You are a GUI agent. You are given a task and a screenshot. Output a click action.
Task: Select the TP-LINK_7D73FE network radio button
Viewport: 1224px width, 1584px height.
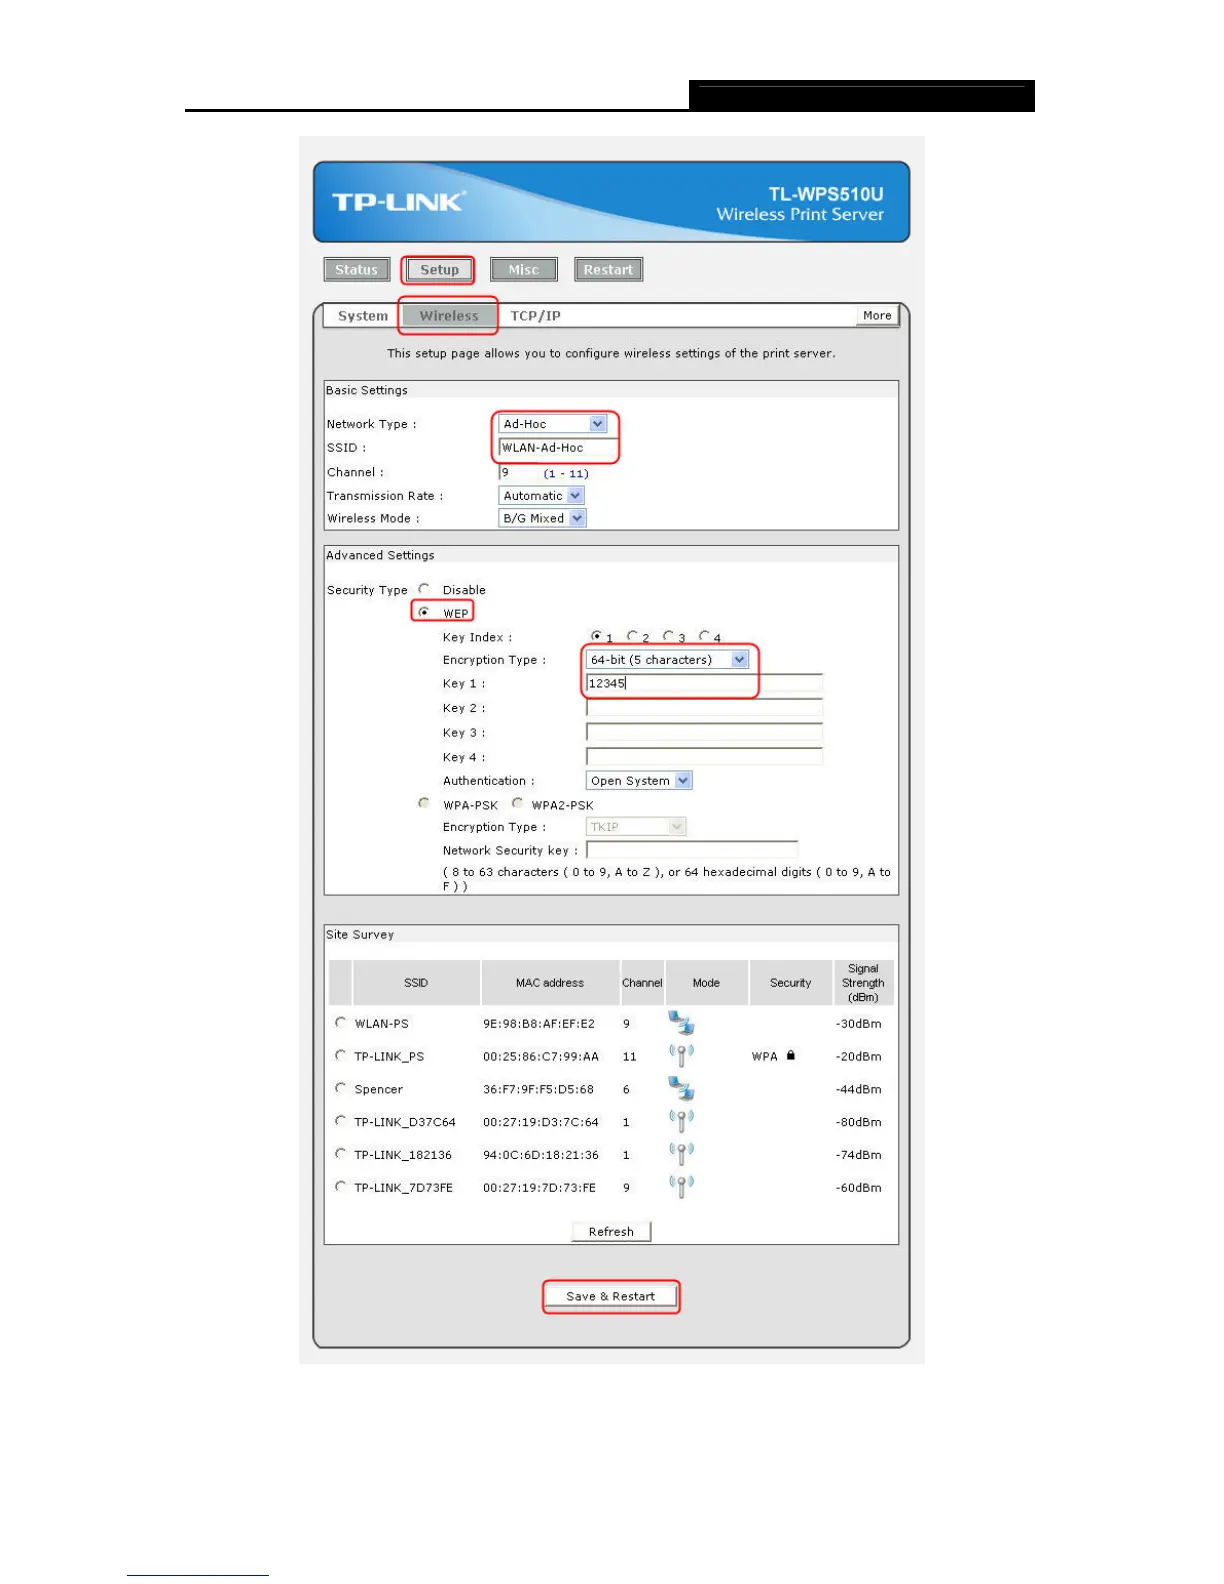(x=340, y=1187)
